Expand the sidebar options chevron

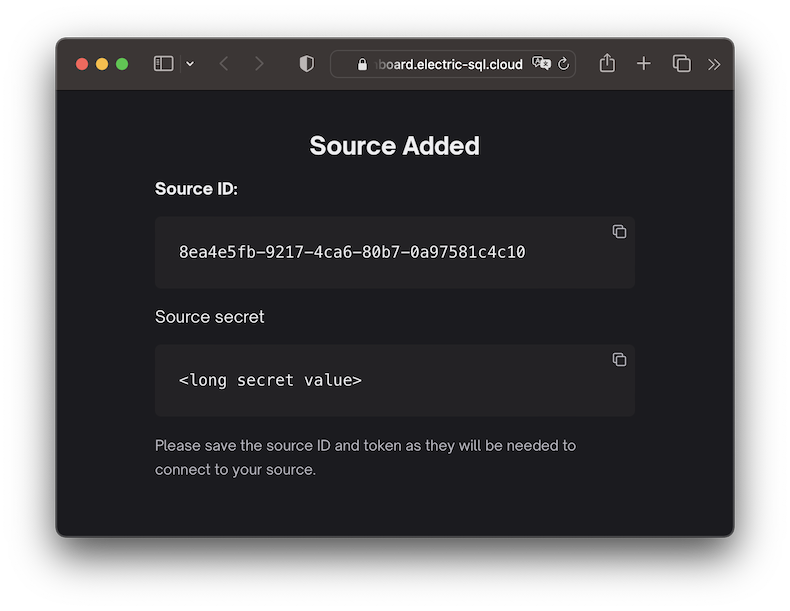pos(190,64)
